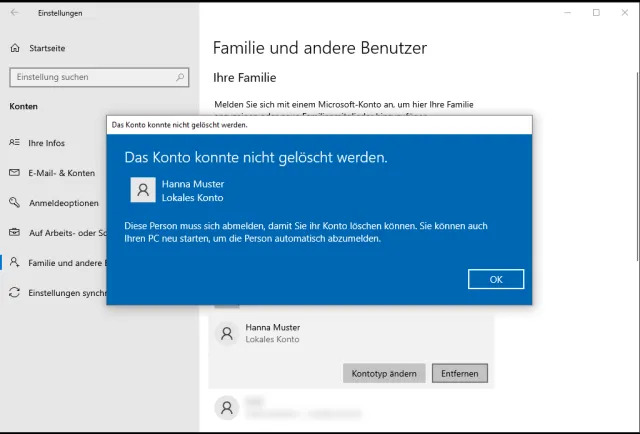The width and height of the screenshot is (640, 434).
Task: Click Familie und andere Benutzer page title
Action: click(x=320, y=48)
